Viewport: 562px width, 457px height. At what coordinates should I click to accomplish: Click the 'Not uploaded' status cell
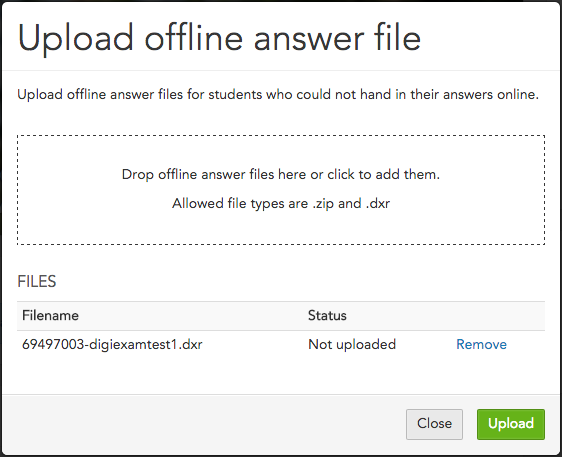[x=352, y=344]
